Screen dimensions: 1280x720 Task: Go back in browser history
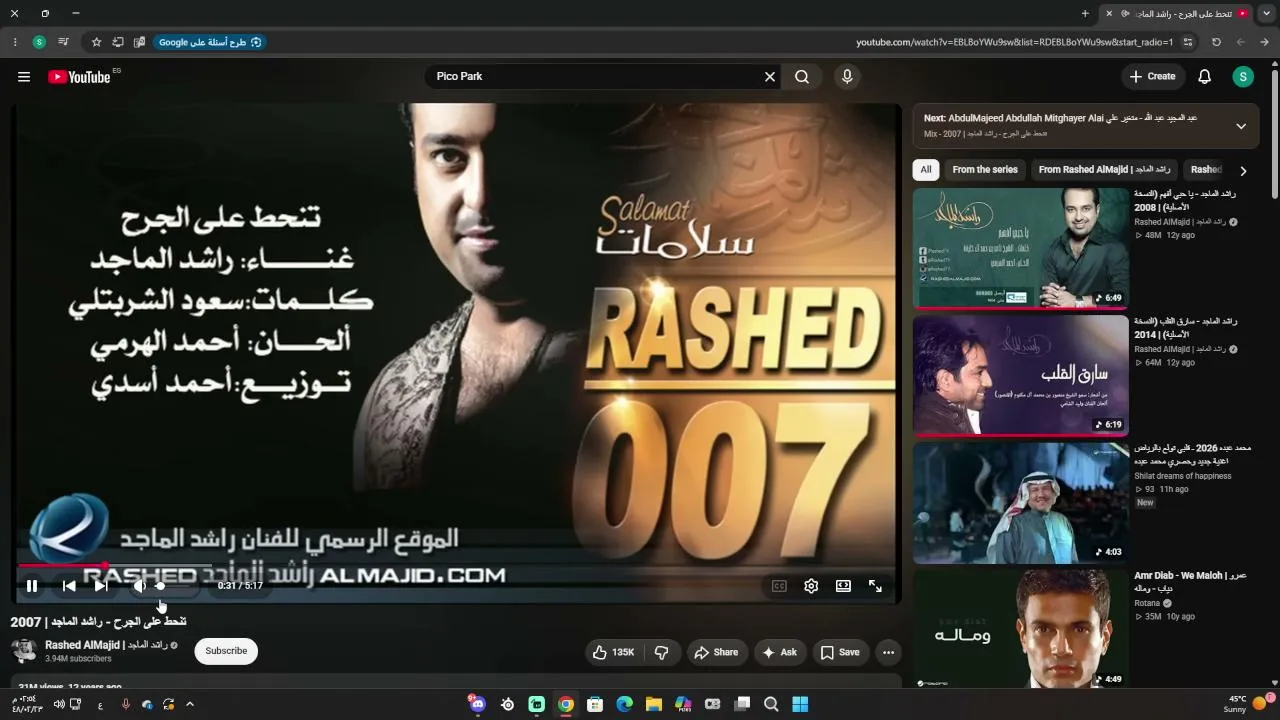coord(1264,42)
